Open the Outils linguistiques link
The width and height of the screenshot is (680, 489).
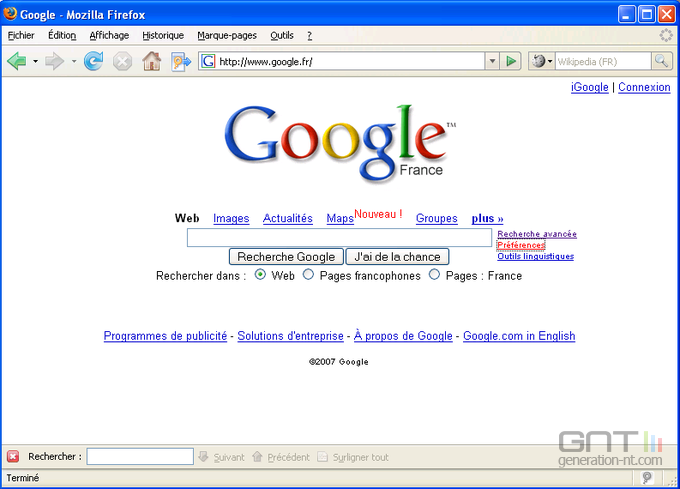[x=536, y=256]
